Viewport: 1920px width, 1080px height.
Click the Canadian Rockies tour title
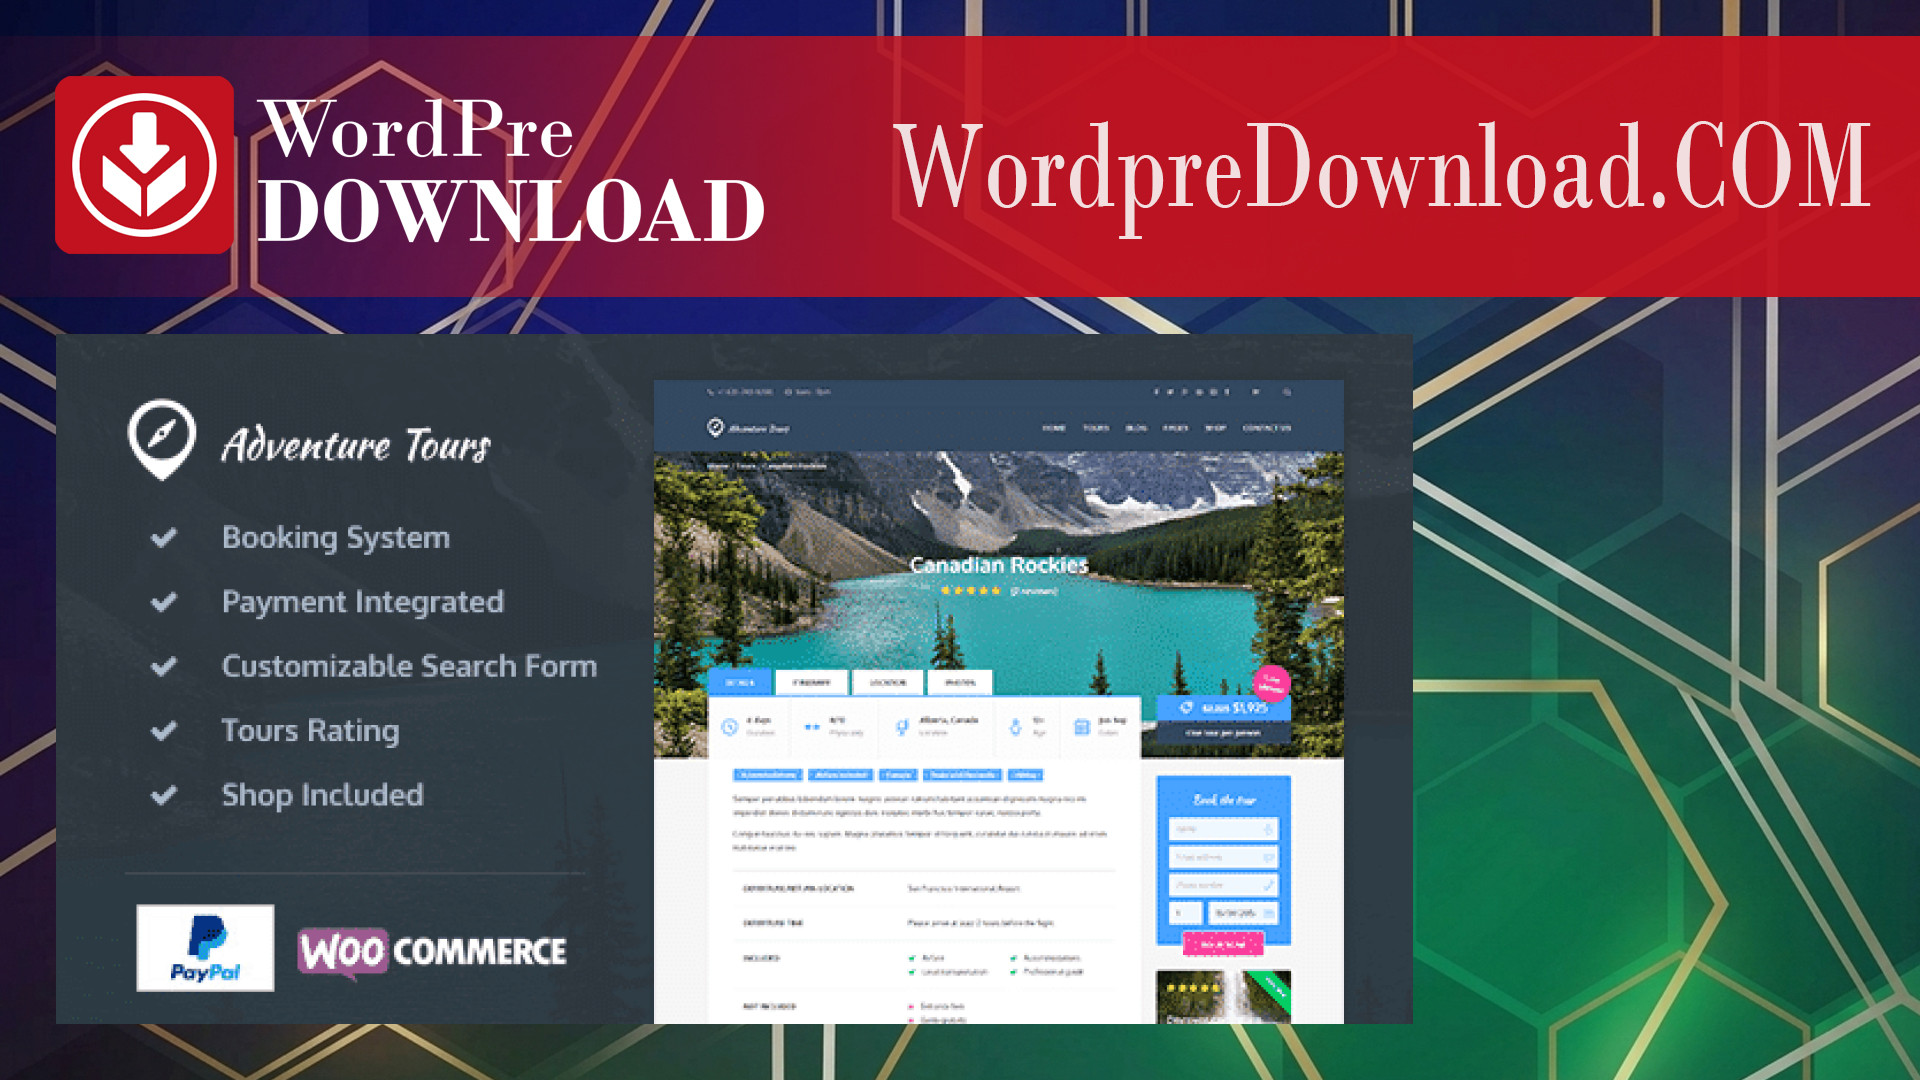point(998,565)
